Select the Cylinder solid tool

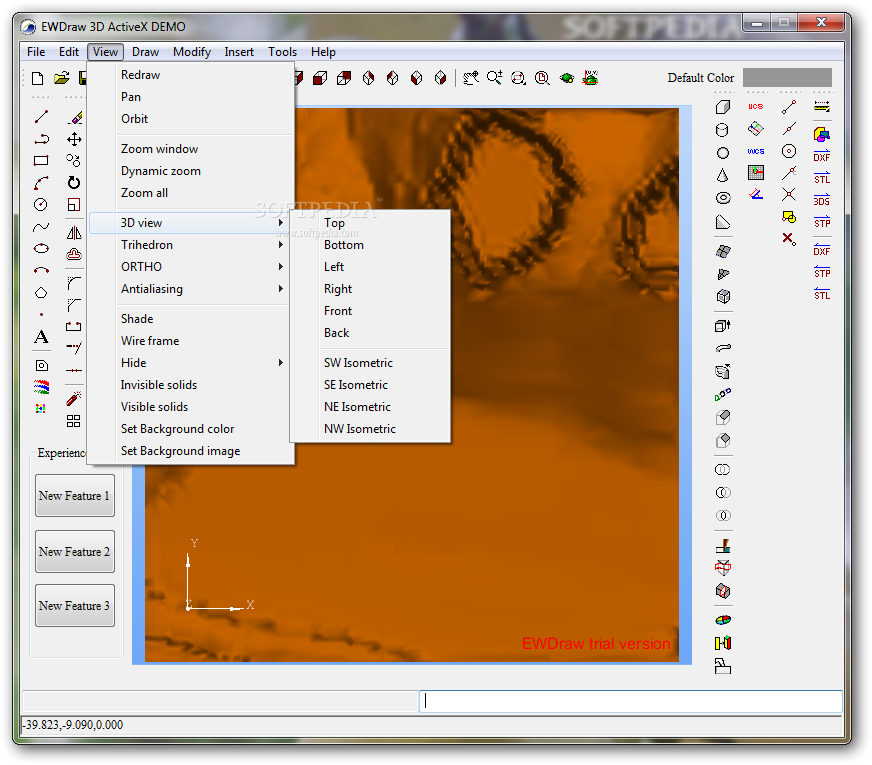click(x=722, y=130)
